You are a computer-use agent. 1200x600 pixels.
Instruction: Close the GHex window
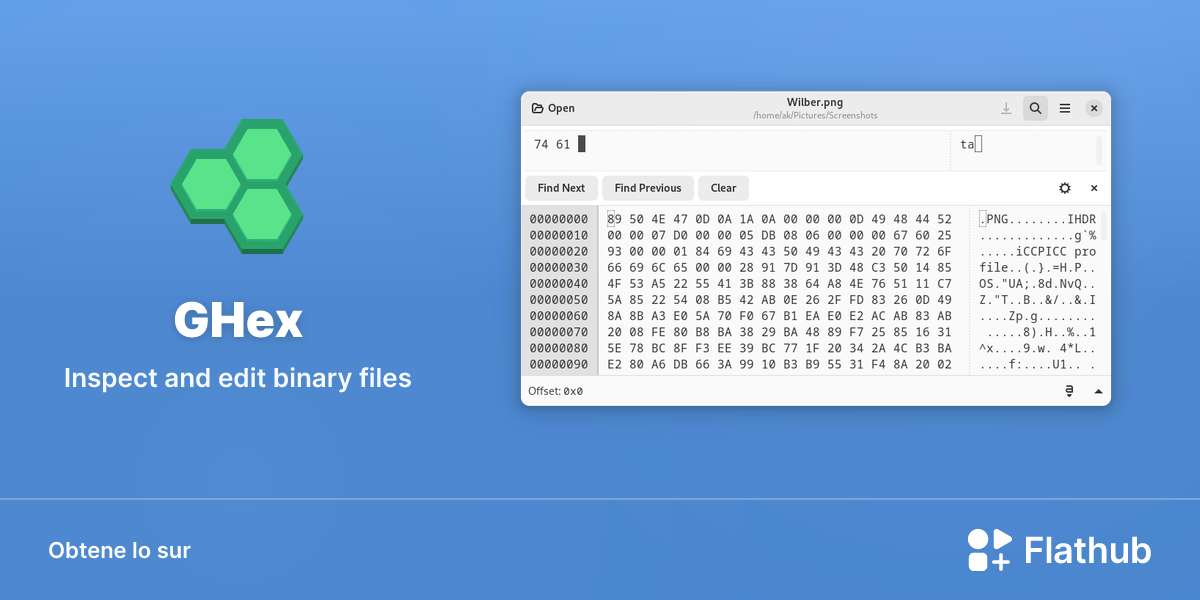(x=1094, y=108)
